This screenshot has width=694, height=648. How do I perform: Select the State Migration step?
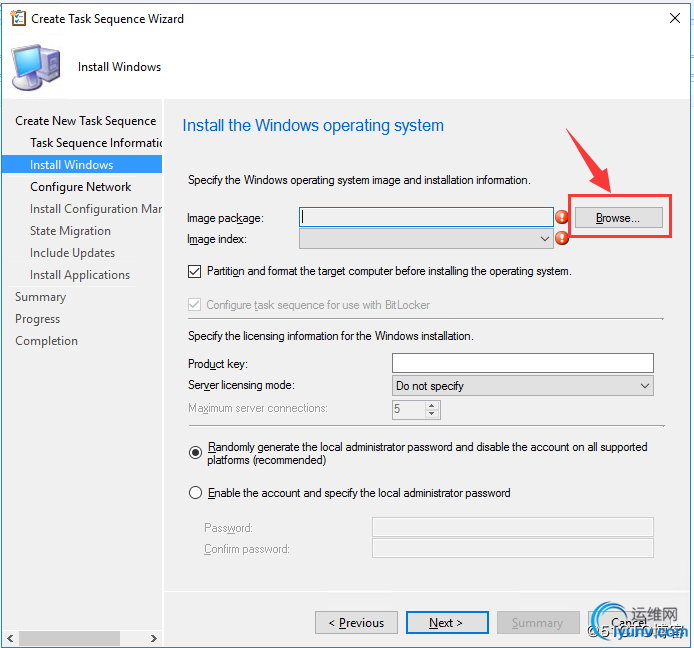click(x=70, y=231)
